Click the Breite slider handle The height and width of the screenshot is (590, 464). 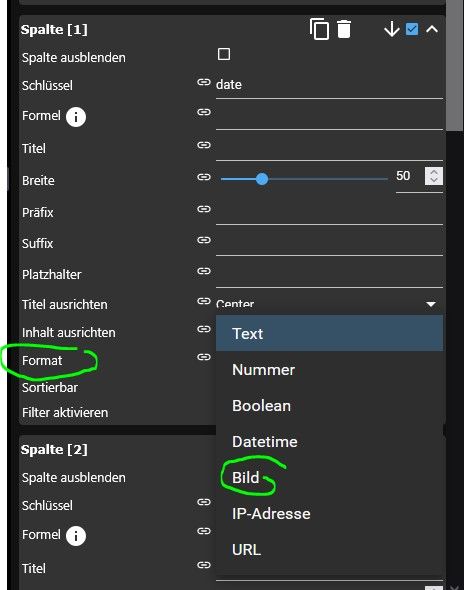pos(262,179)
